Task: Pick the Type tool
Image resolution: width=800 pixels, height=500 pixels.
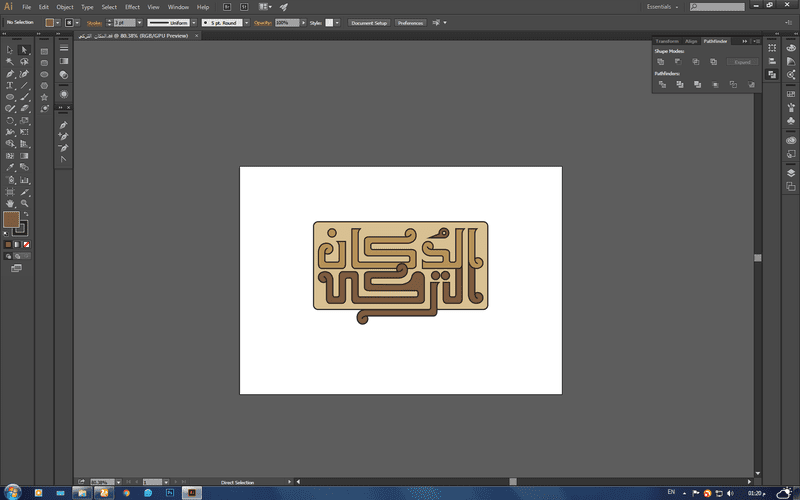Action: (x=10, y=85)
